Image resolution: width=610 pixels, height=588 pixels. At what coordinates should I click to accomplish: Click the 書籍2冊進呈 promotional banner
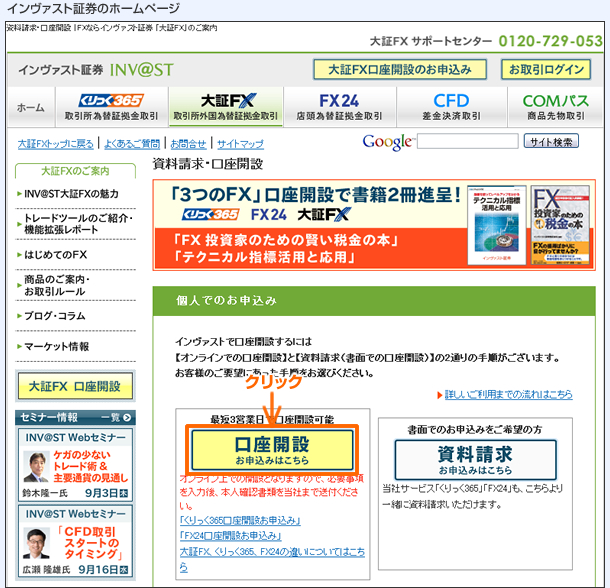[374, 225]
